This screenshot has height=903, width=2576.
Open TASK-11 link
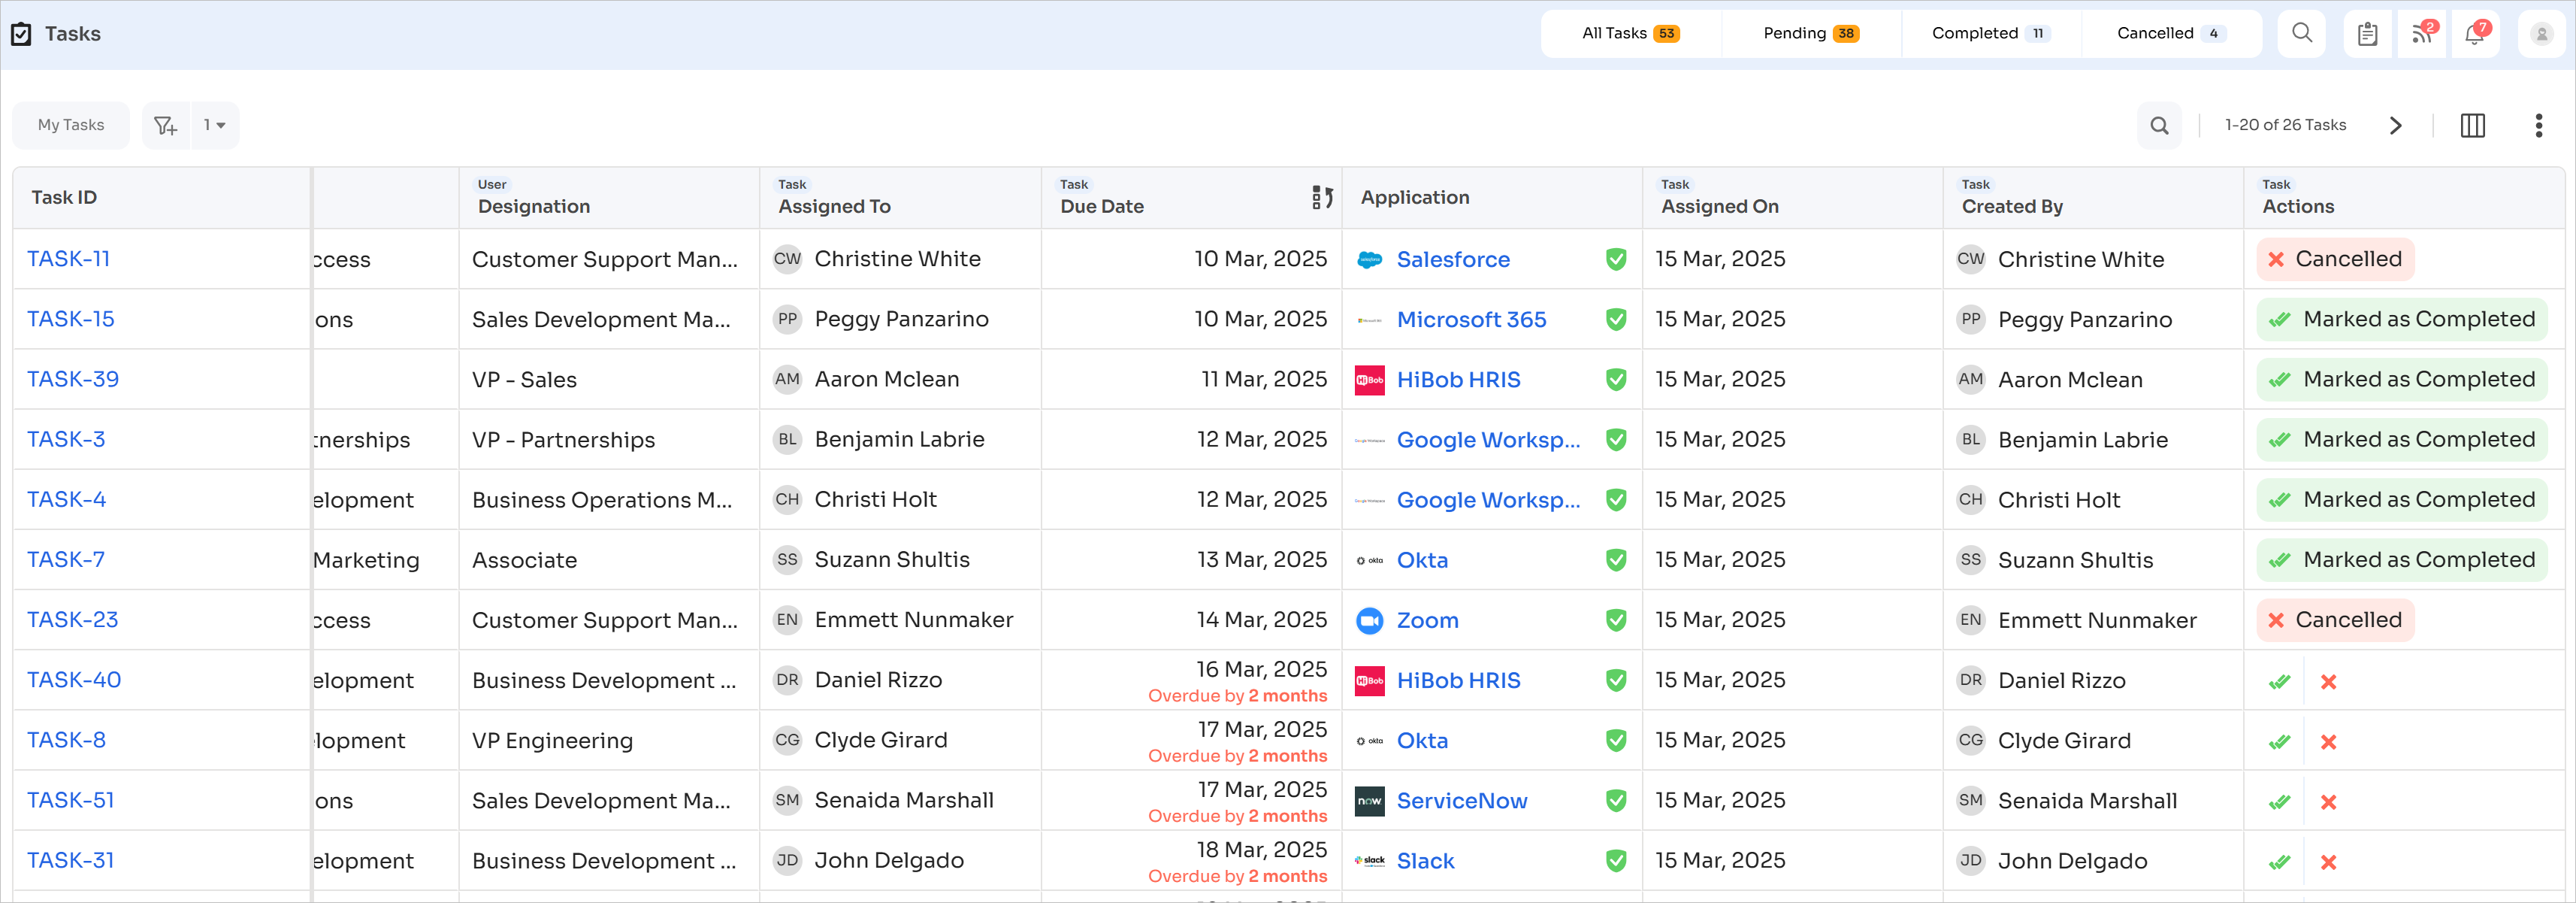68,259
